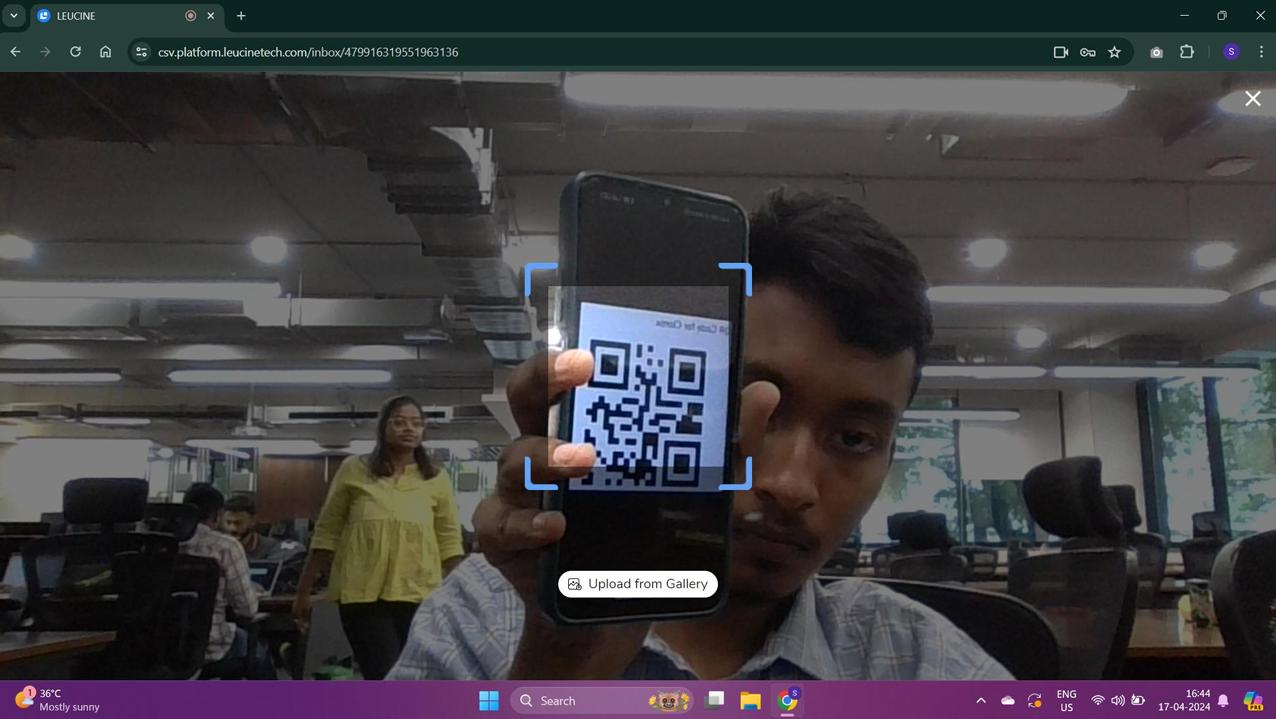
Task: Click the OneDrive cloud tray icon
Action: 1008,700
